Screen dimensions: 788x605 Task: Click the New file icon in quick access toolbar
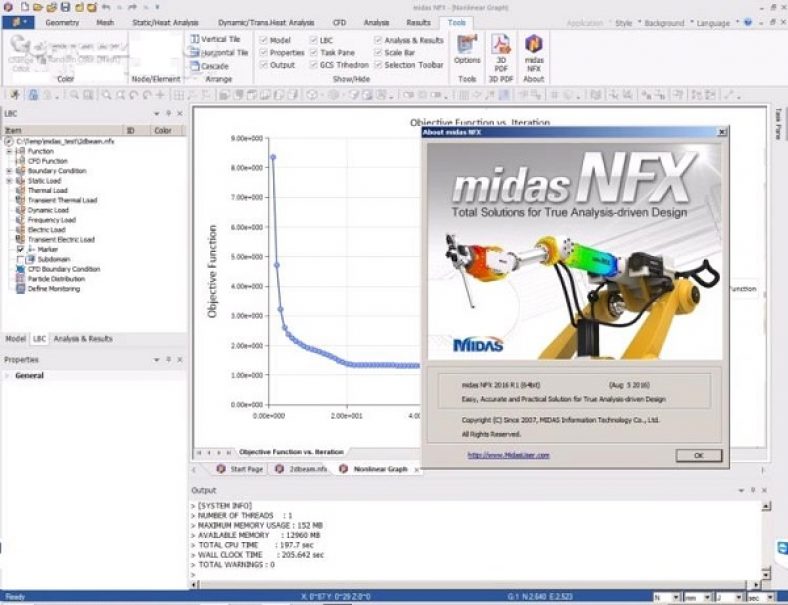(x=25, y=7)
